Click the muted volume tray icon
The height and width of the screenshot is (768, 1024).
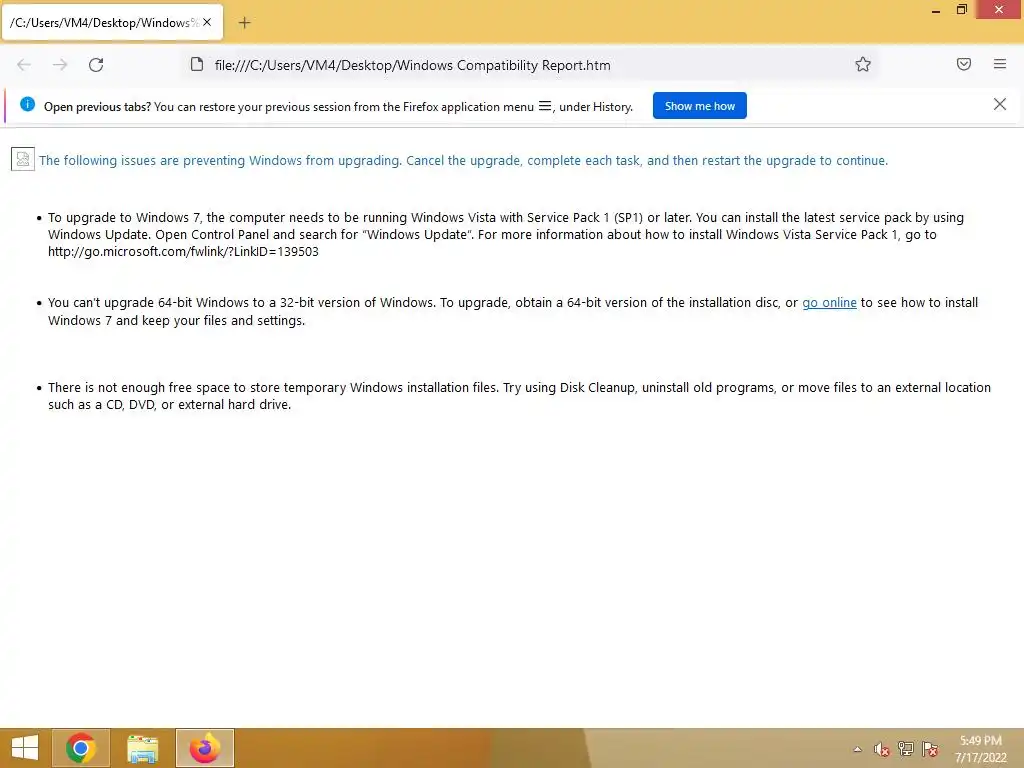tap(882, 750)
